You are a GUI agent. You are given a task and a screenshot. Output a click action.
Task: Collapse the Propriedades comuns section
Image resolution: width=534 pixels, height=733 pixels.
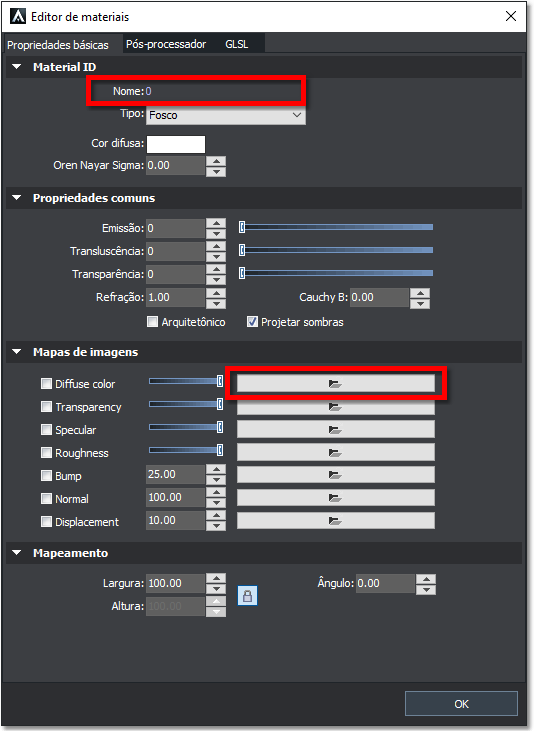[17, 198]
